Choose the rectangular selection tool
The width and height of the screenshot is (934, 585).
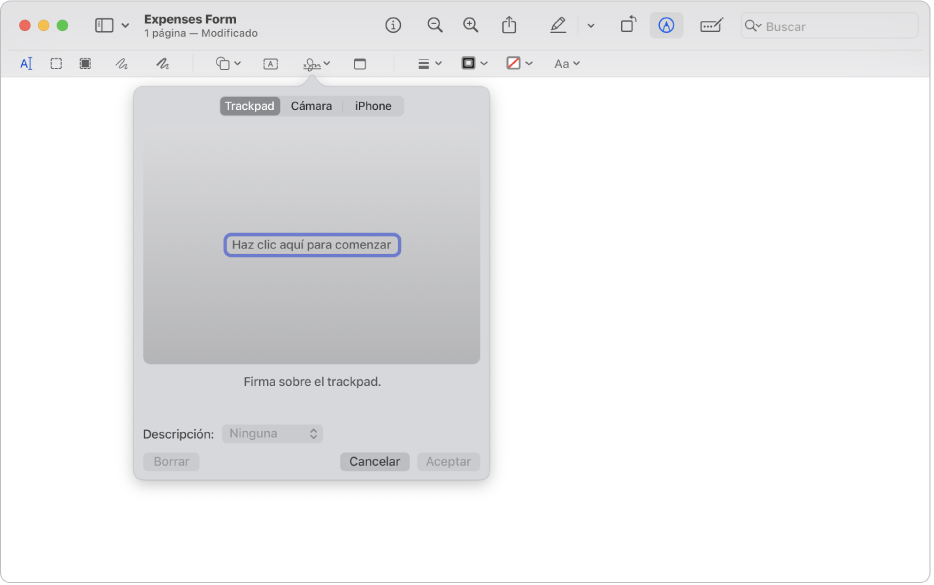point(56,63)
